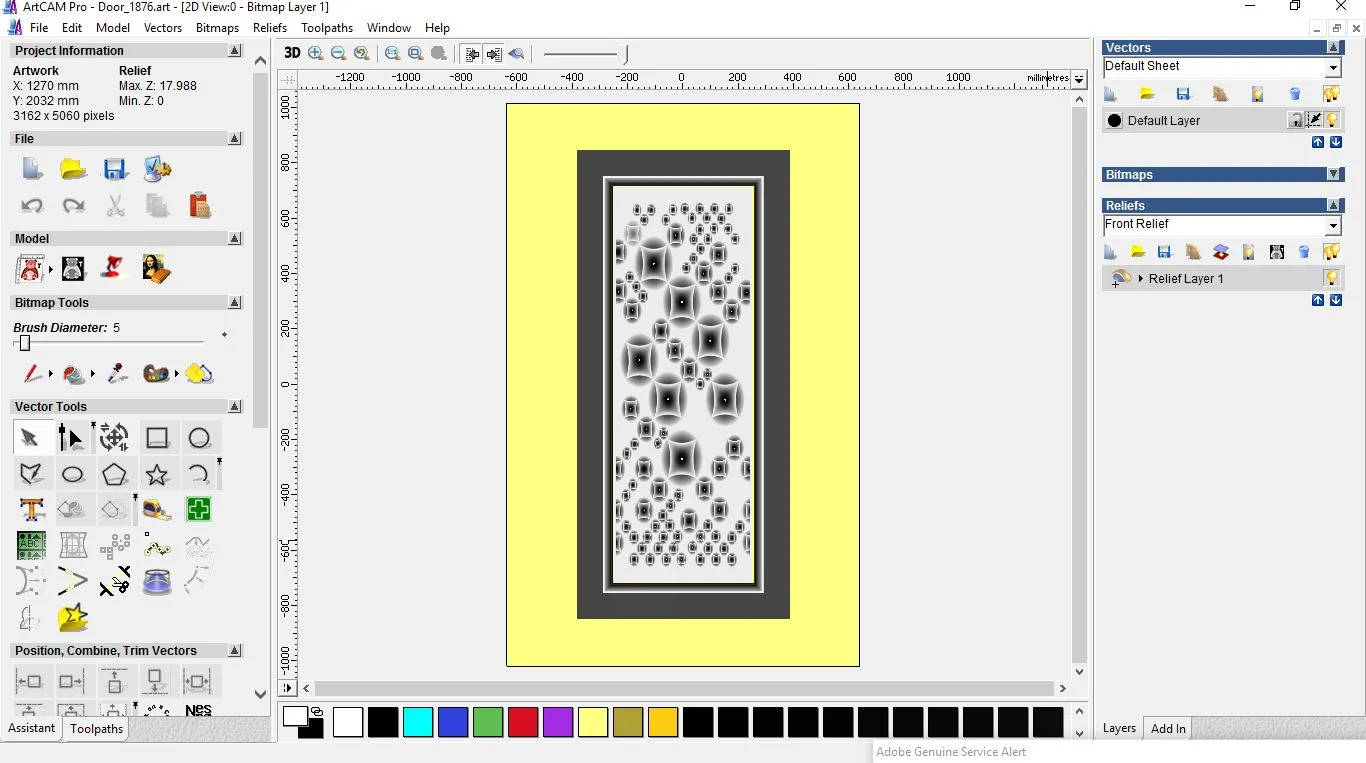1366x763 pixels.
Task: Select the Zoom In tool
Action: coord(315,53)
